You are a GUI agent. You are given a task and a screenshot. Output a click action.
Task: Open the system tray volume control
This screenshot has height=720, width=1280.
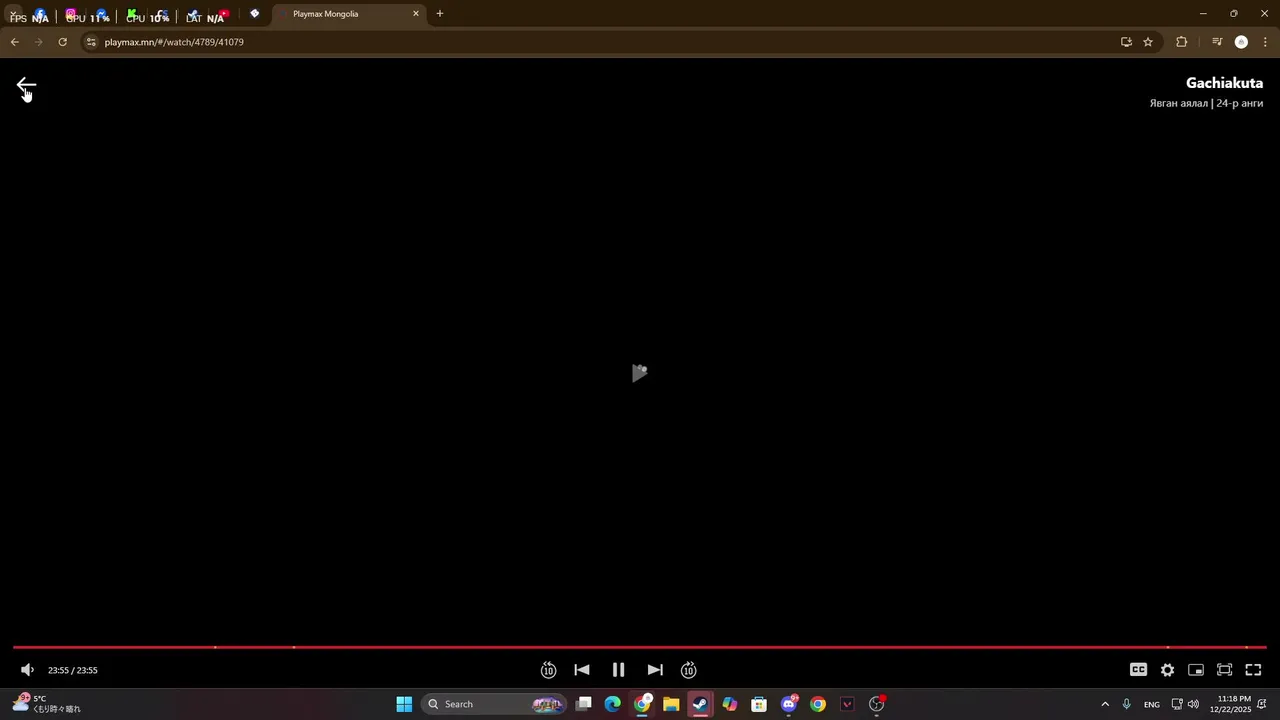click(1193, 704)
